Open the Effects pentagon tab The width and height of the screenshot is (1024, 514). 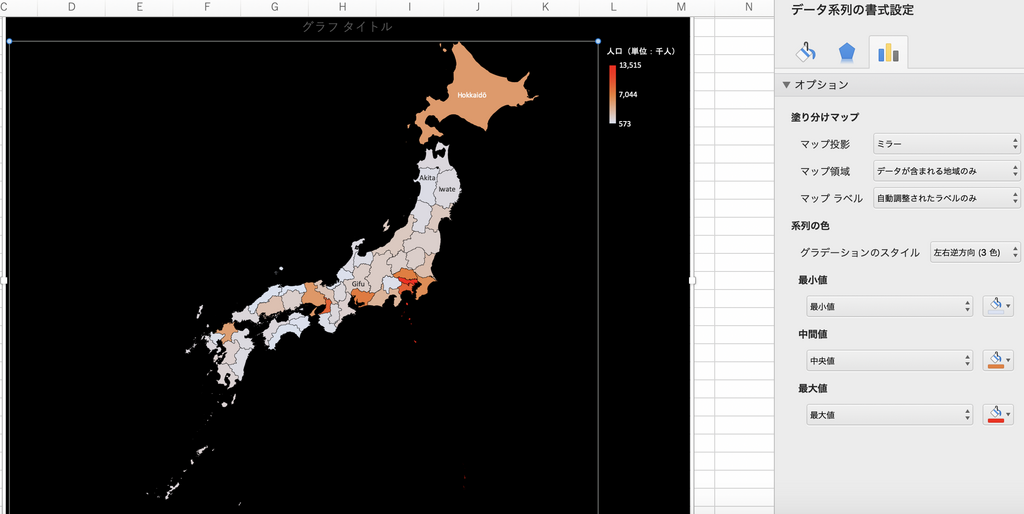[x=846, y=53]
